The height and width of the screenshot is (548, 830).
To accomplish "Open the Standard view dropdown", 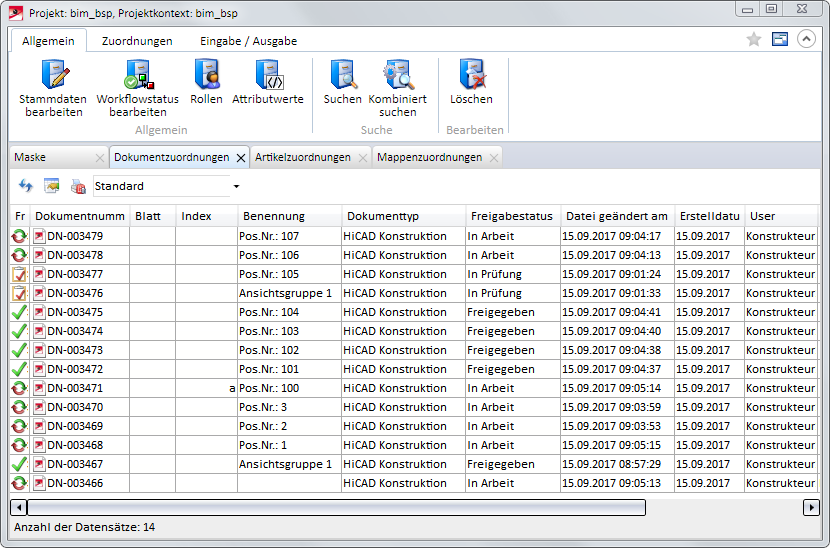I will pos(236,187).
